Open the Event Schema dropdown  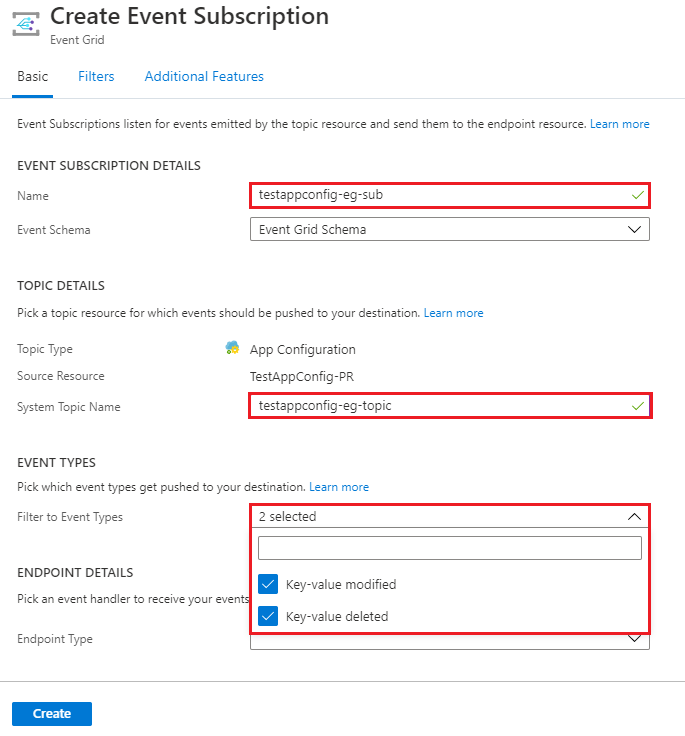point(449,229)
